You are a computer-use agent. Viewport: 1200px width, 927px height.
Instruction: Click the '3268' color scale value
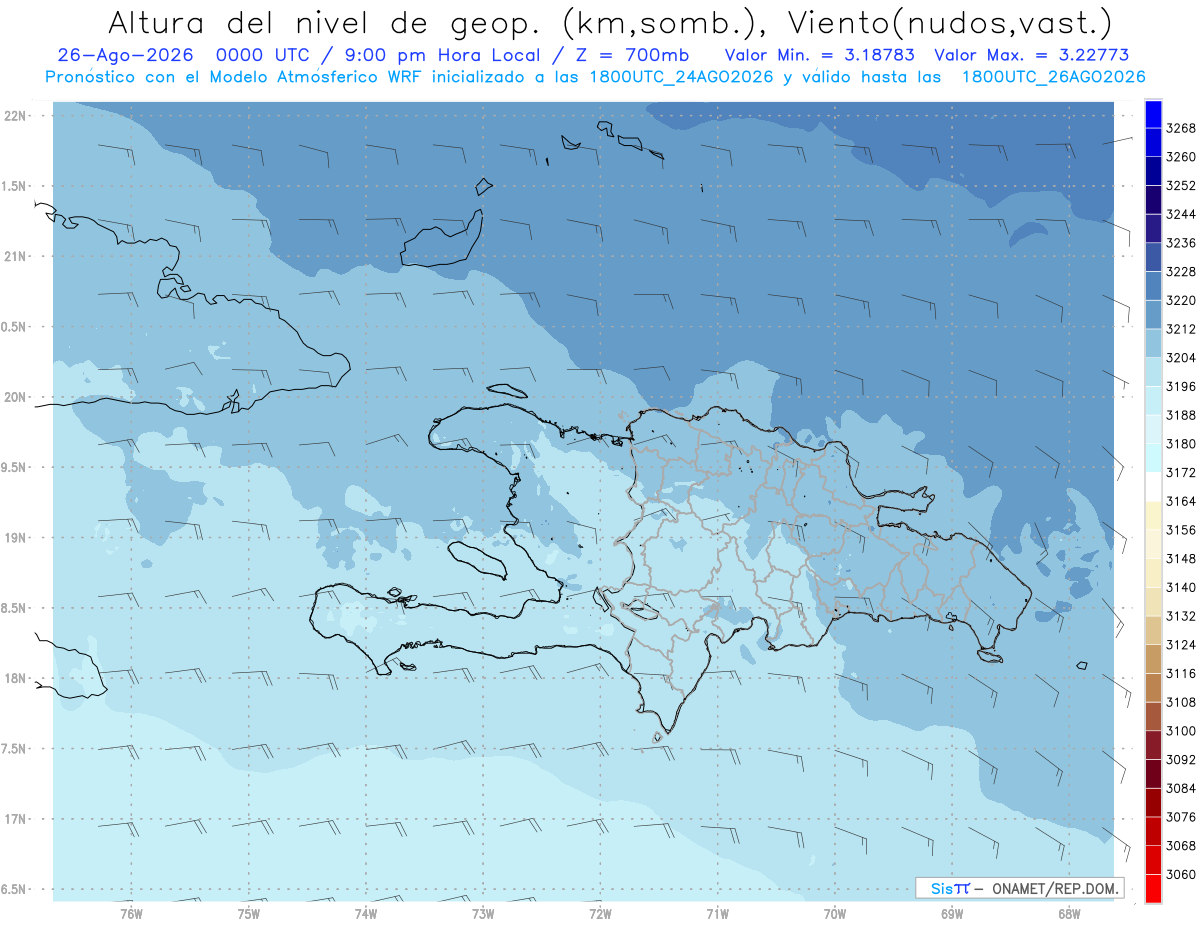[x=1181, y=128]
